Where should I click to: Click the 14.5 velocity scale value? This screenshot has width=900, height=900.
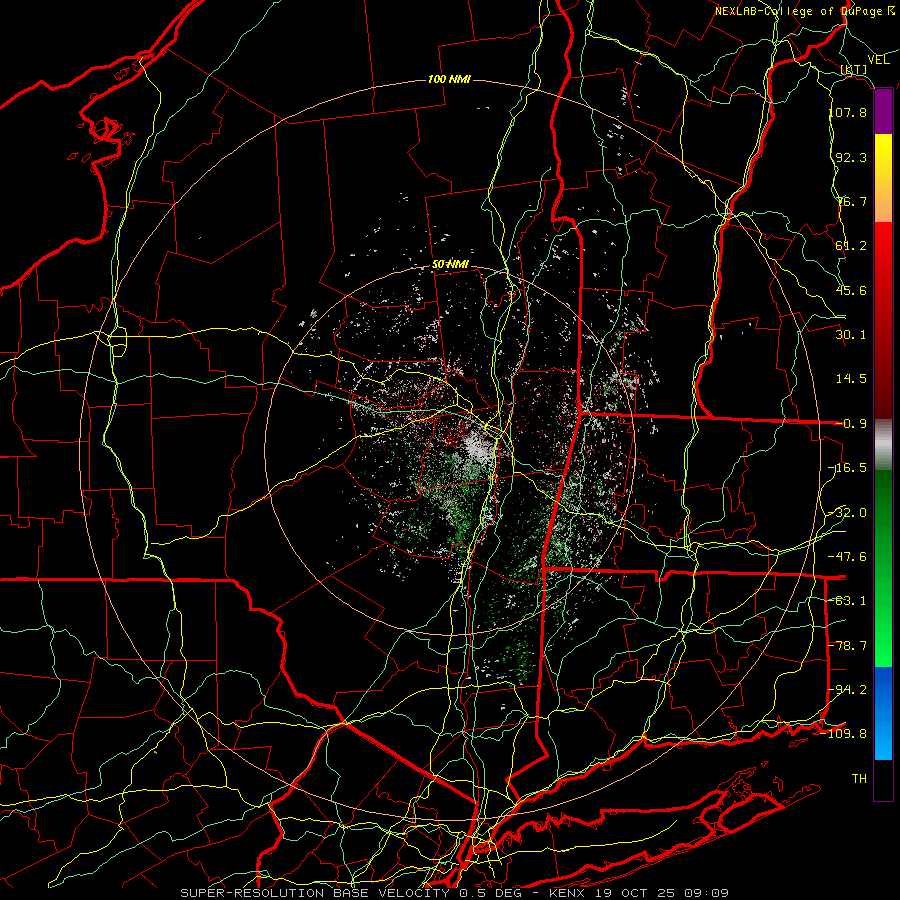(851, 379)
